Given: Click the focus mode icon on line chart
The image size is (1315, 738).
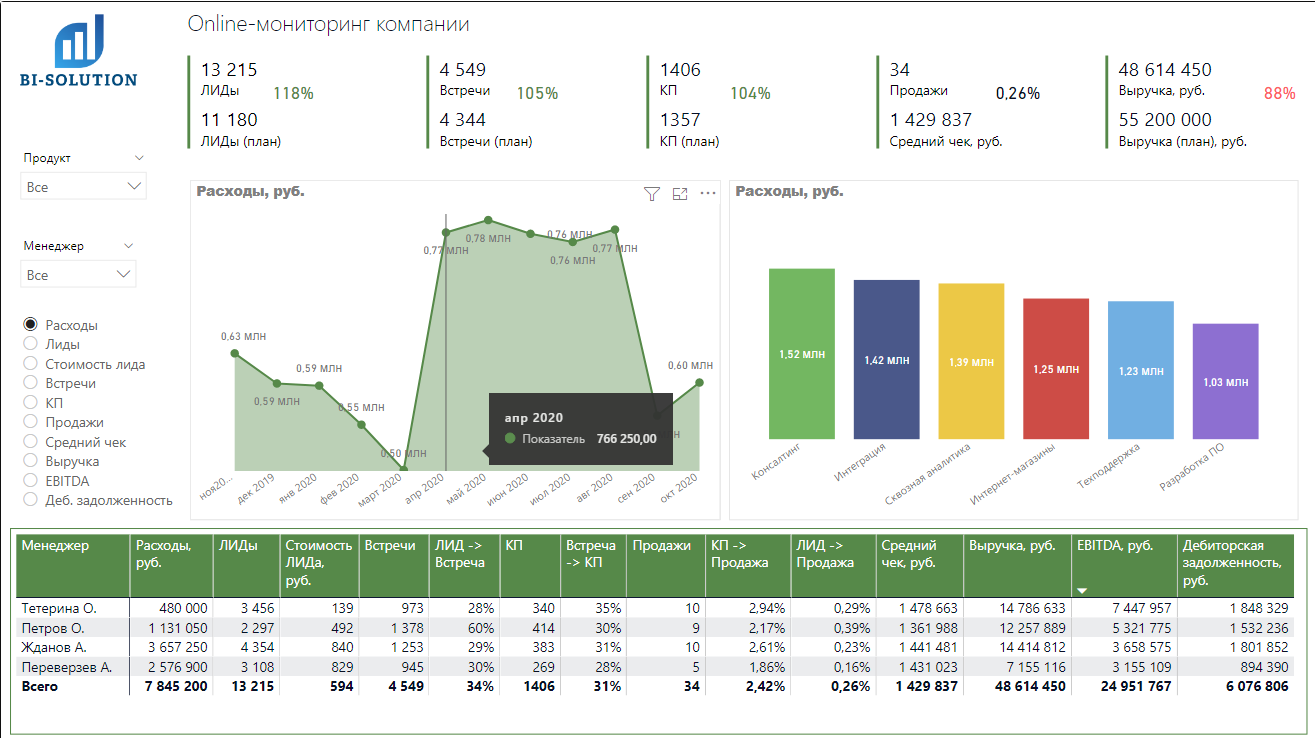Looking at the screenshot, I should click(680, 194).
